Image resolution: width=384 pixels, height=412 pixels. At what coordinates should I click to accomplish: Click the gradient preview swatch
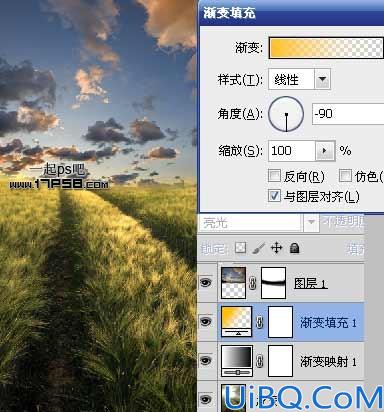click(x=326, y=48)
